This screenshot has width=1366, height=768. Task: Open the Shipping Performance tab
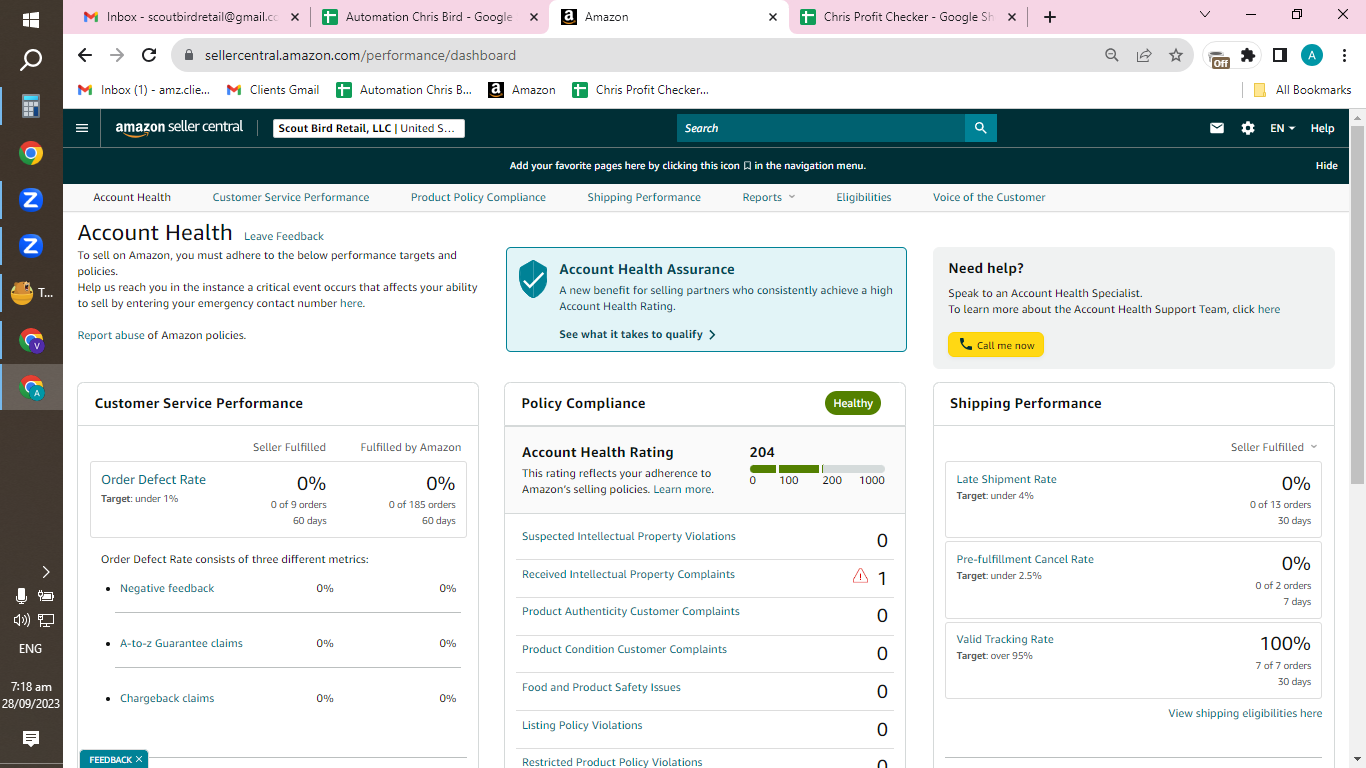pyautogui.click(x=644, y=197)
